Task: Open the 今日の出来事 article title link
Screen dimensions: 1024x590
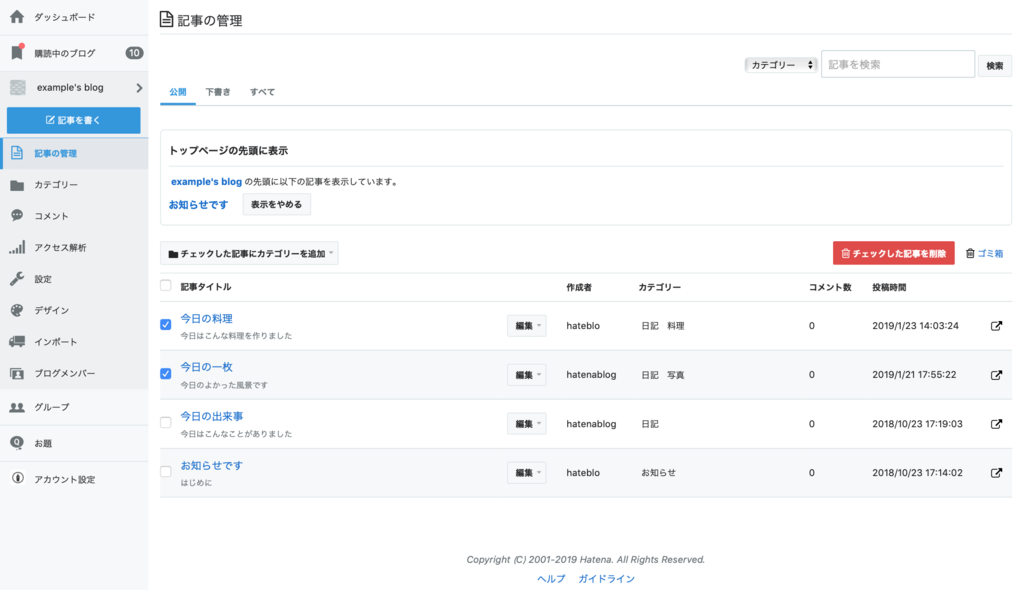Action: pos(212,416)
